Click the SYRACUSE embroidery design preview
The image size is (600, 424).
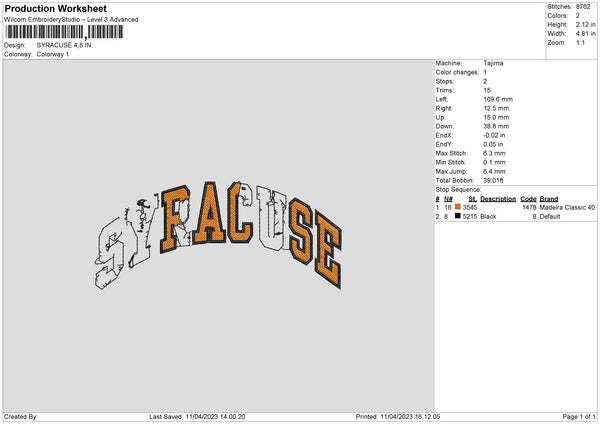coord(218,235)
